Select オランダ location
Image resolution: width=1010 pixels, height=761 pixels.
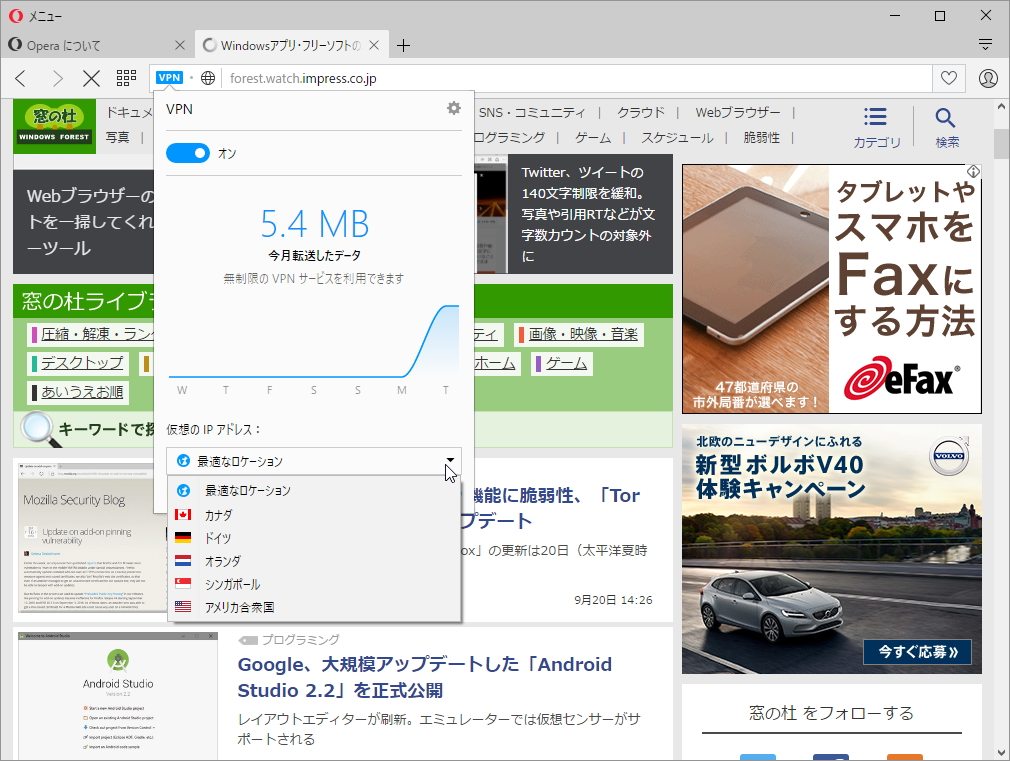(314, 561)
